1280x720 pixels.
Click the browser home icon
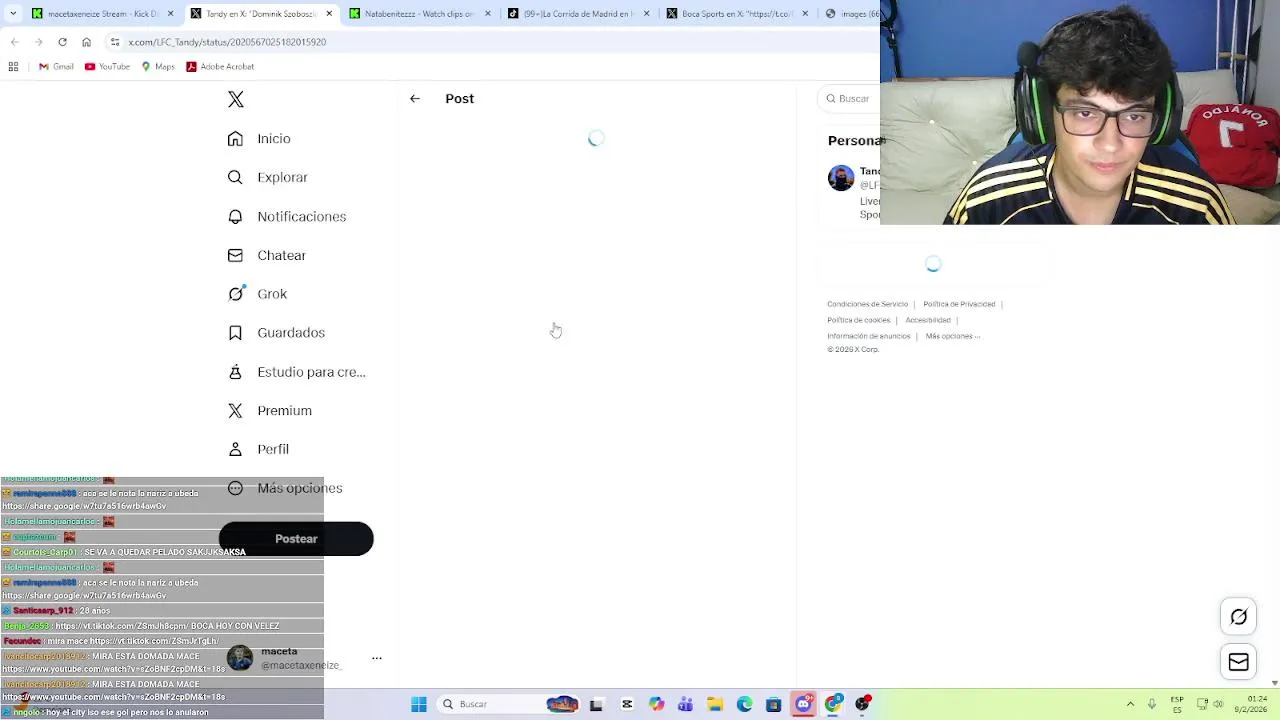[86, 42]
